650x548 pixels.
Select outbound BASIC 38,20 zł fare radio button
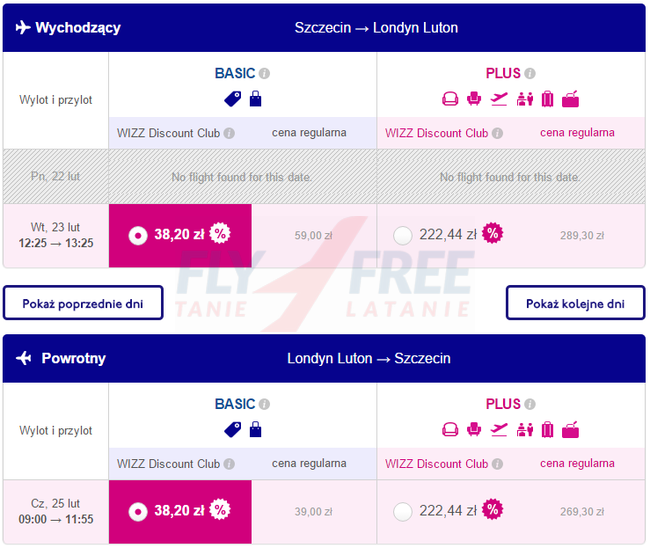pos(138,235)
